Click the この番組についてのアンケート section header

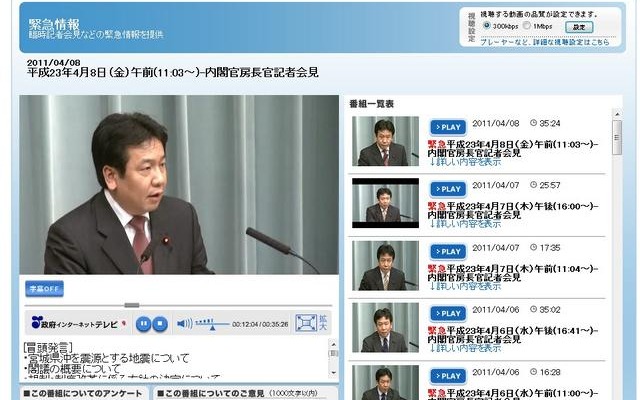click(83, 393)
